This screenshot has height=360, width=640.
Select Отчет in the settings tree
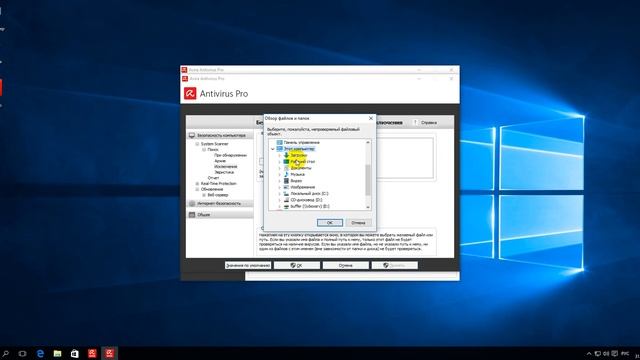point(213,178)
